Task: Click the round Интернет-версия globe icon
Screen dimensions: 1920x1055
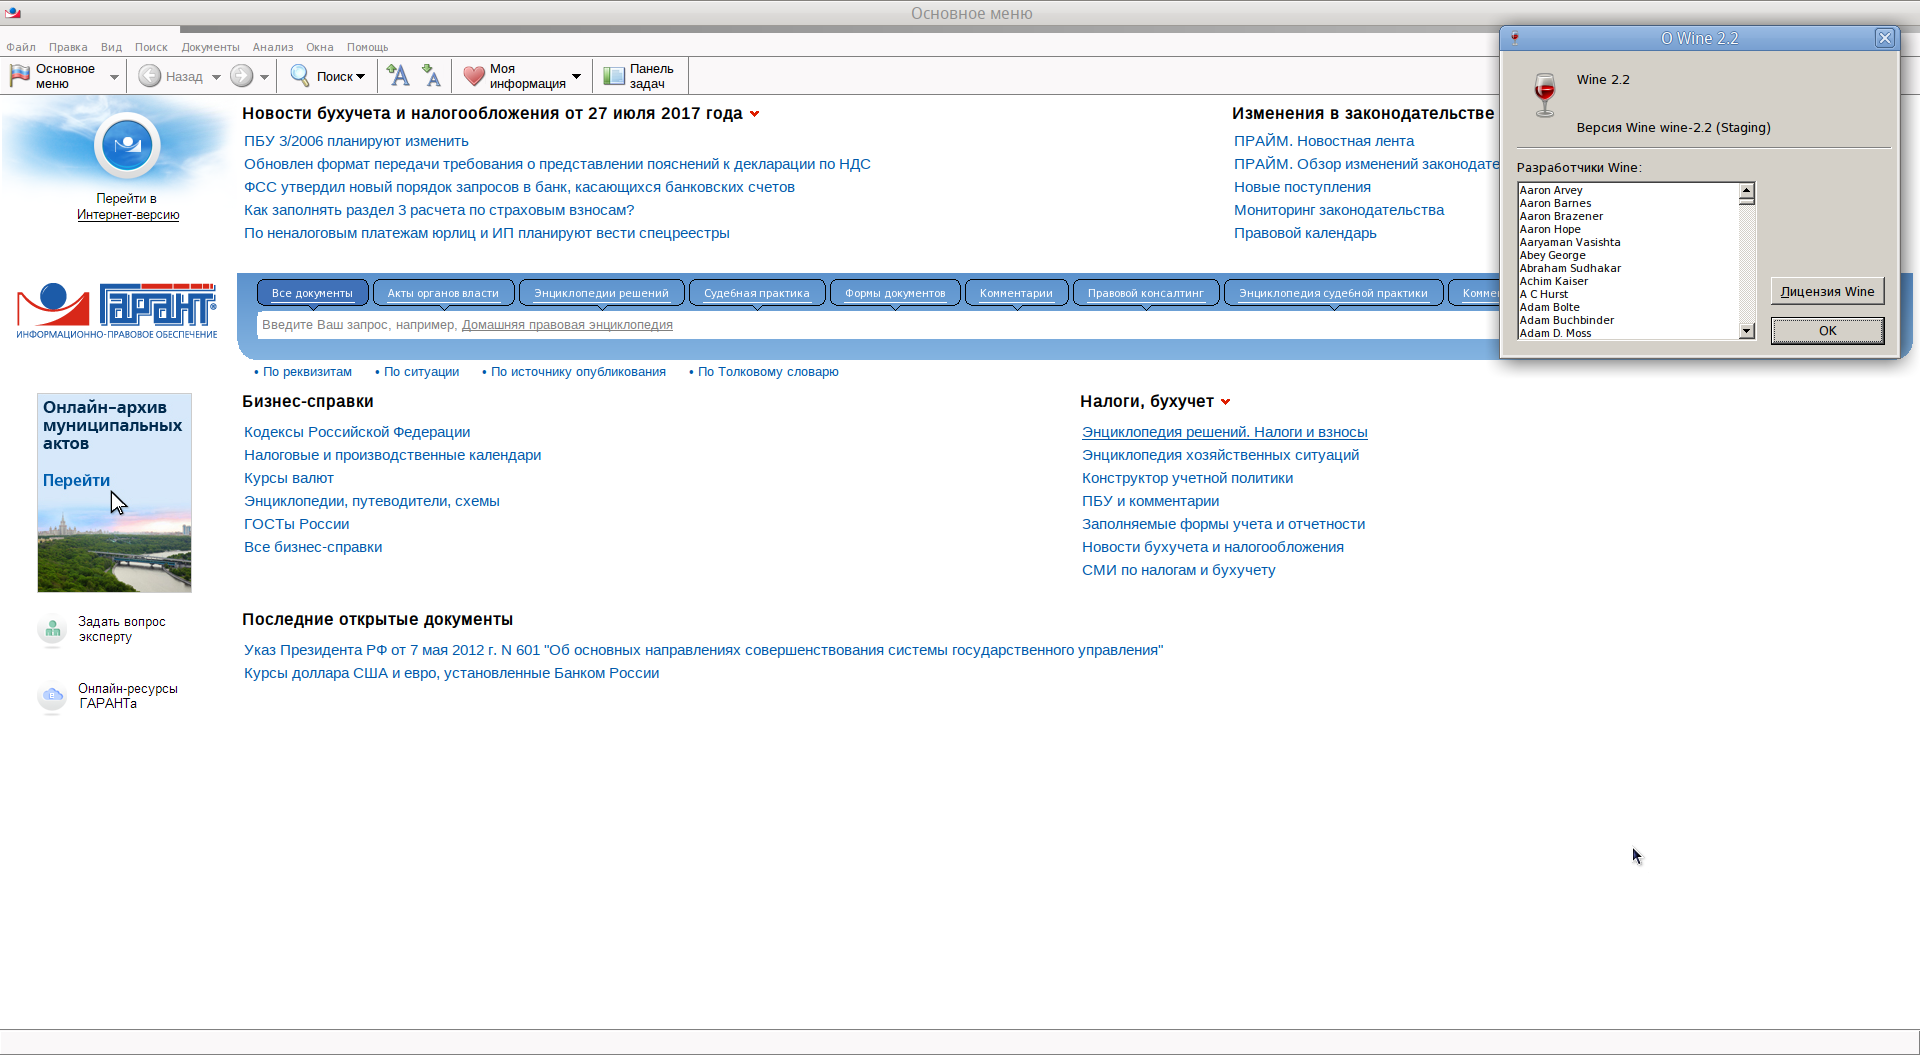Action: pyautogui.click(x=128, y=146)
